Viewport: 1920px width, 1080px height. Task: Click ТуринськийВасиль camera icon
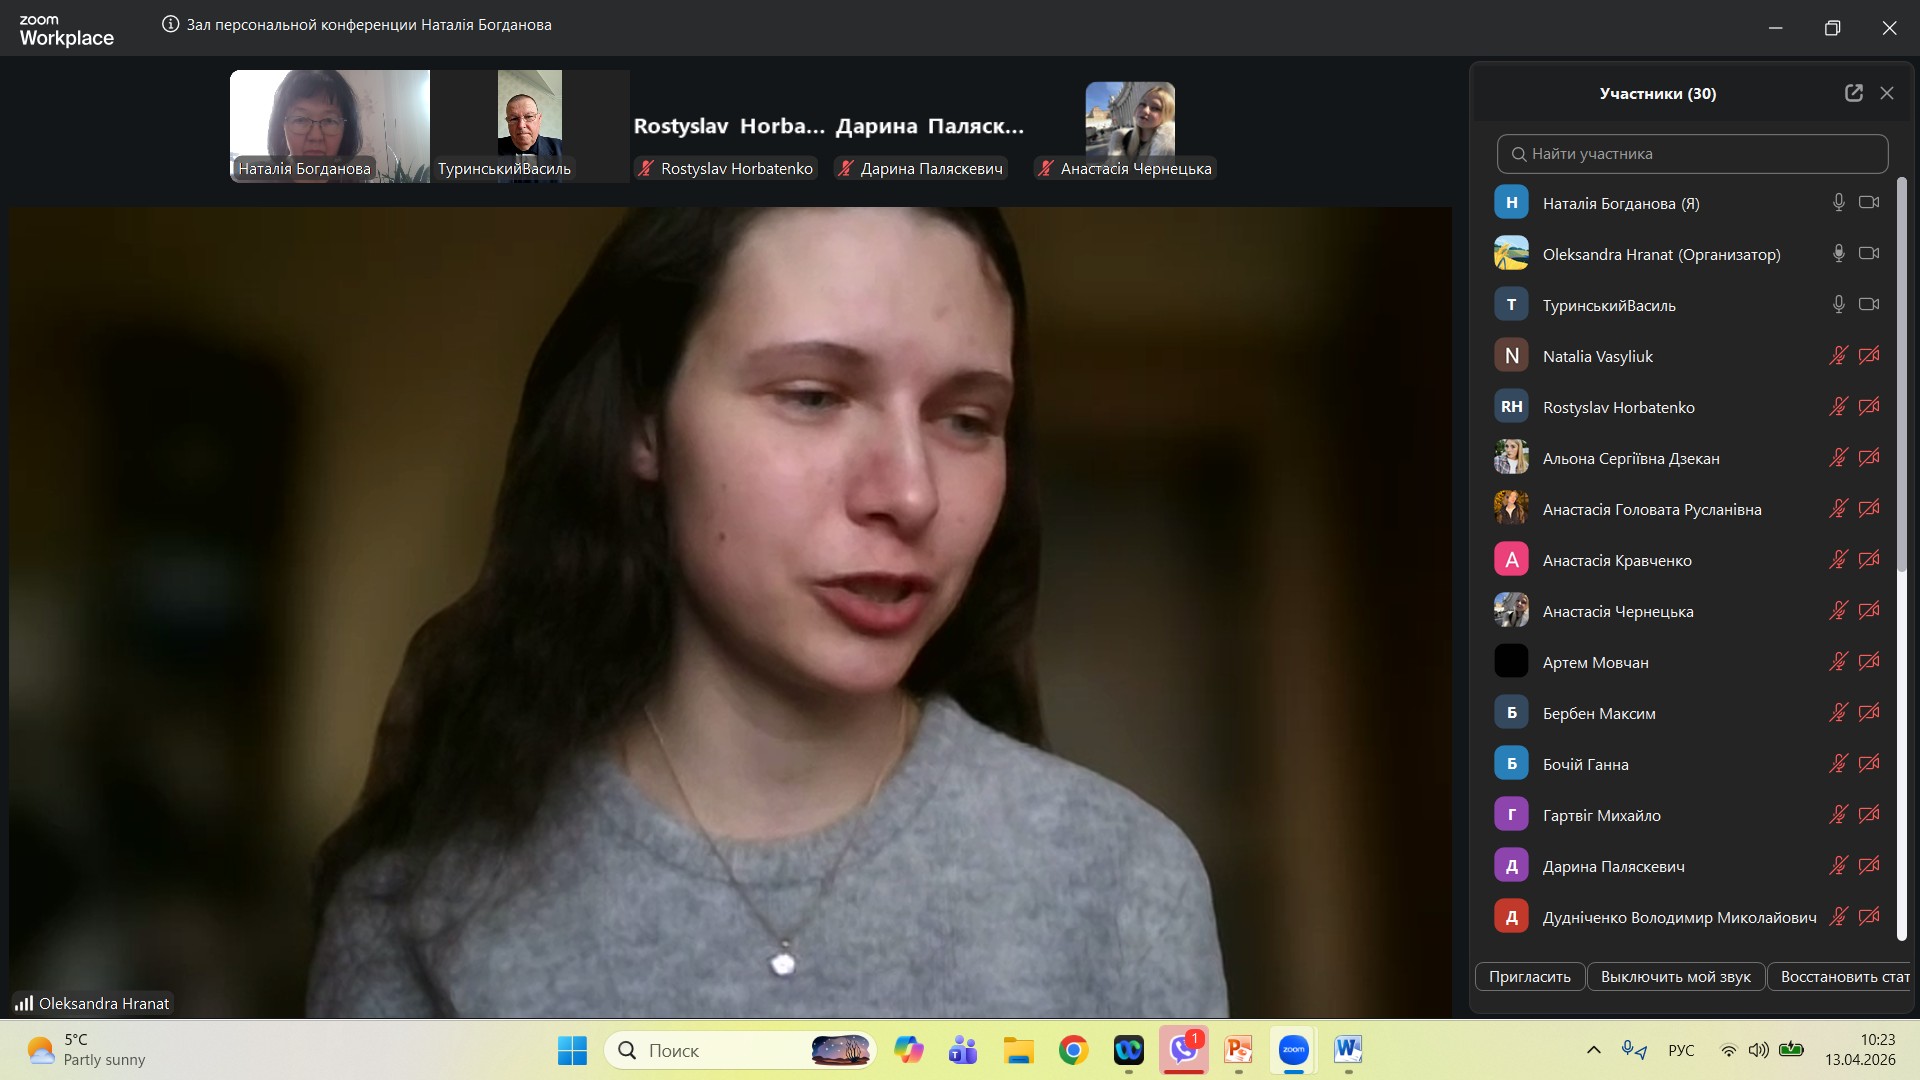point(1868,305)
